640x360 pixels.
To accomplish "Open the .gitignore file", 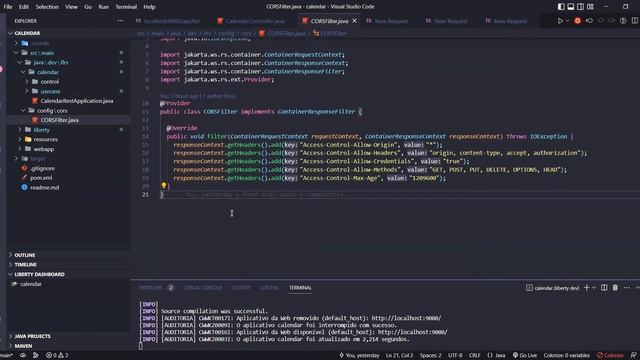I will [x=42, y=168].
